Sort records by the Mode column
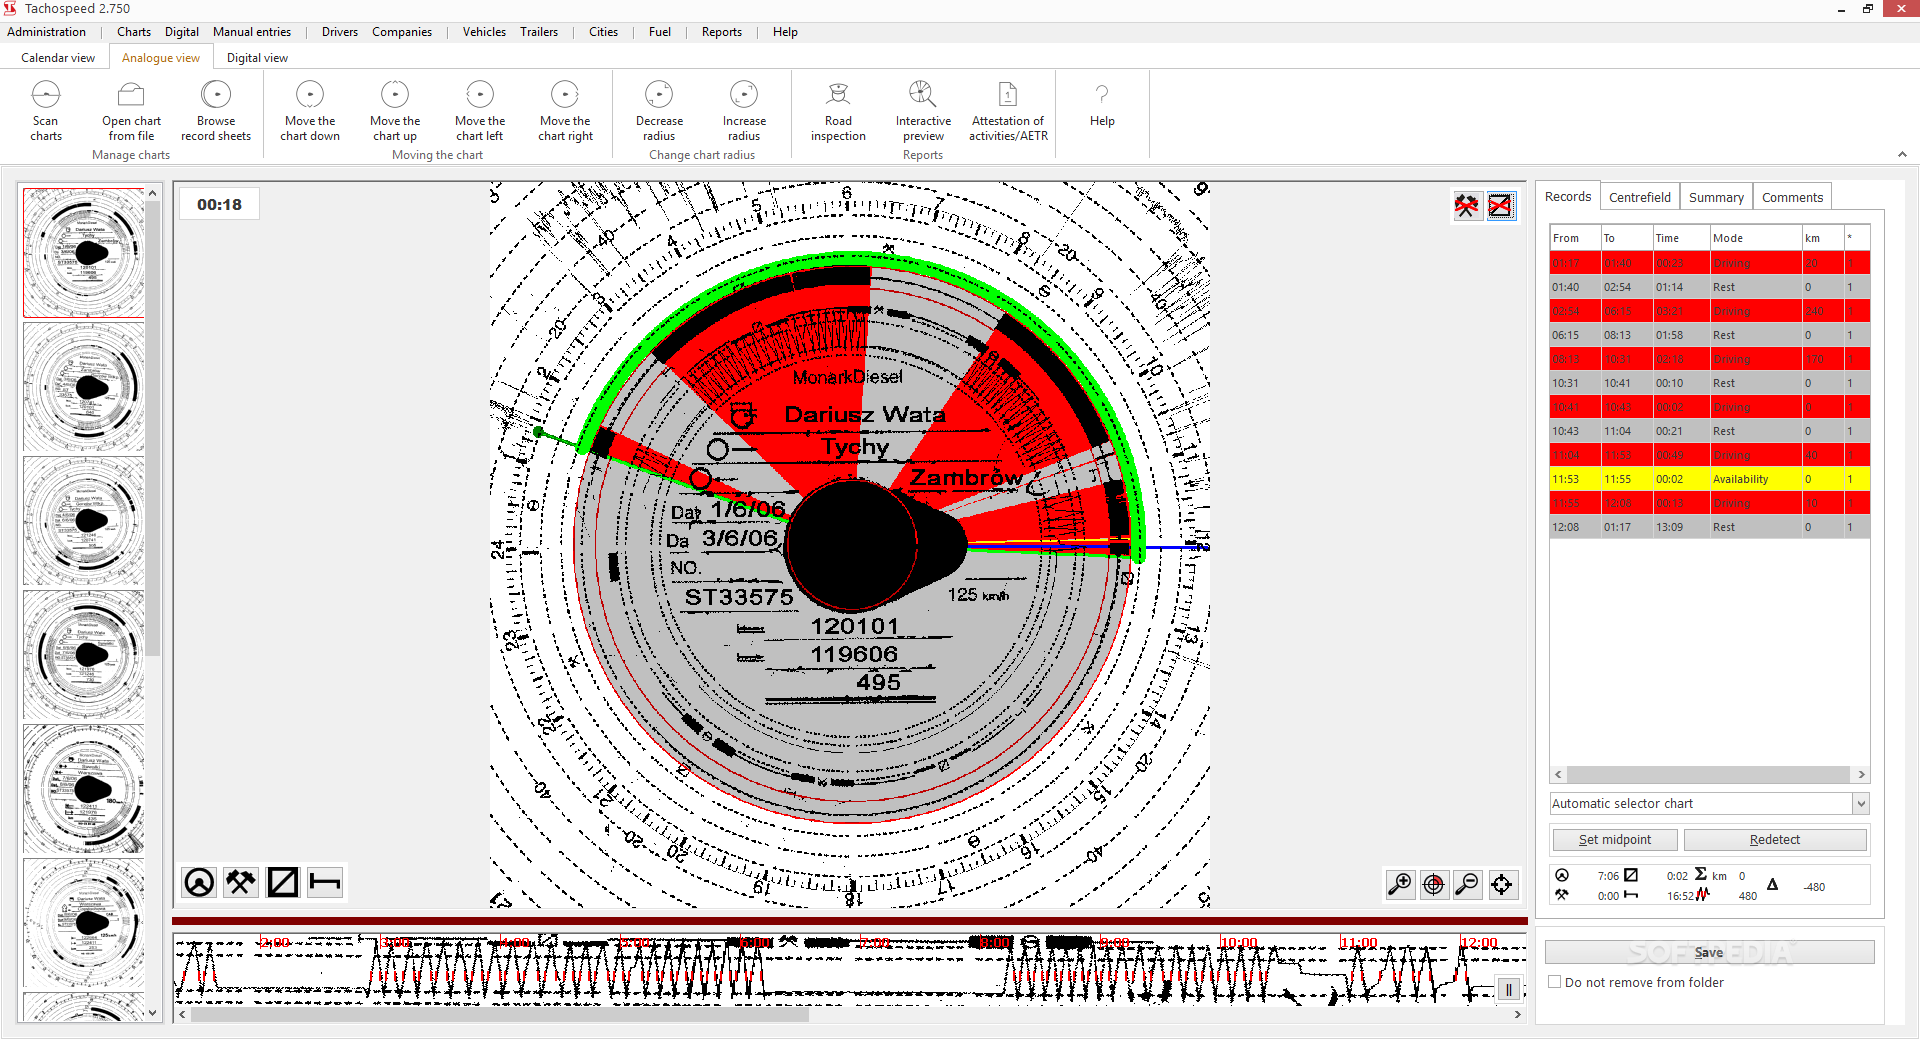This screenshot has width=1920, height=1040. point(1755,238)
